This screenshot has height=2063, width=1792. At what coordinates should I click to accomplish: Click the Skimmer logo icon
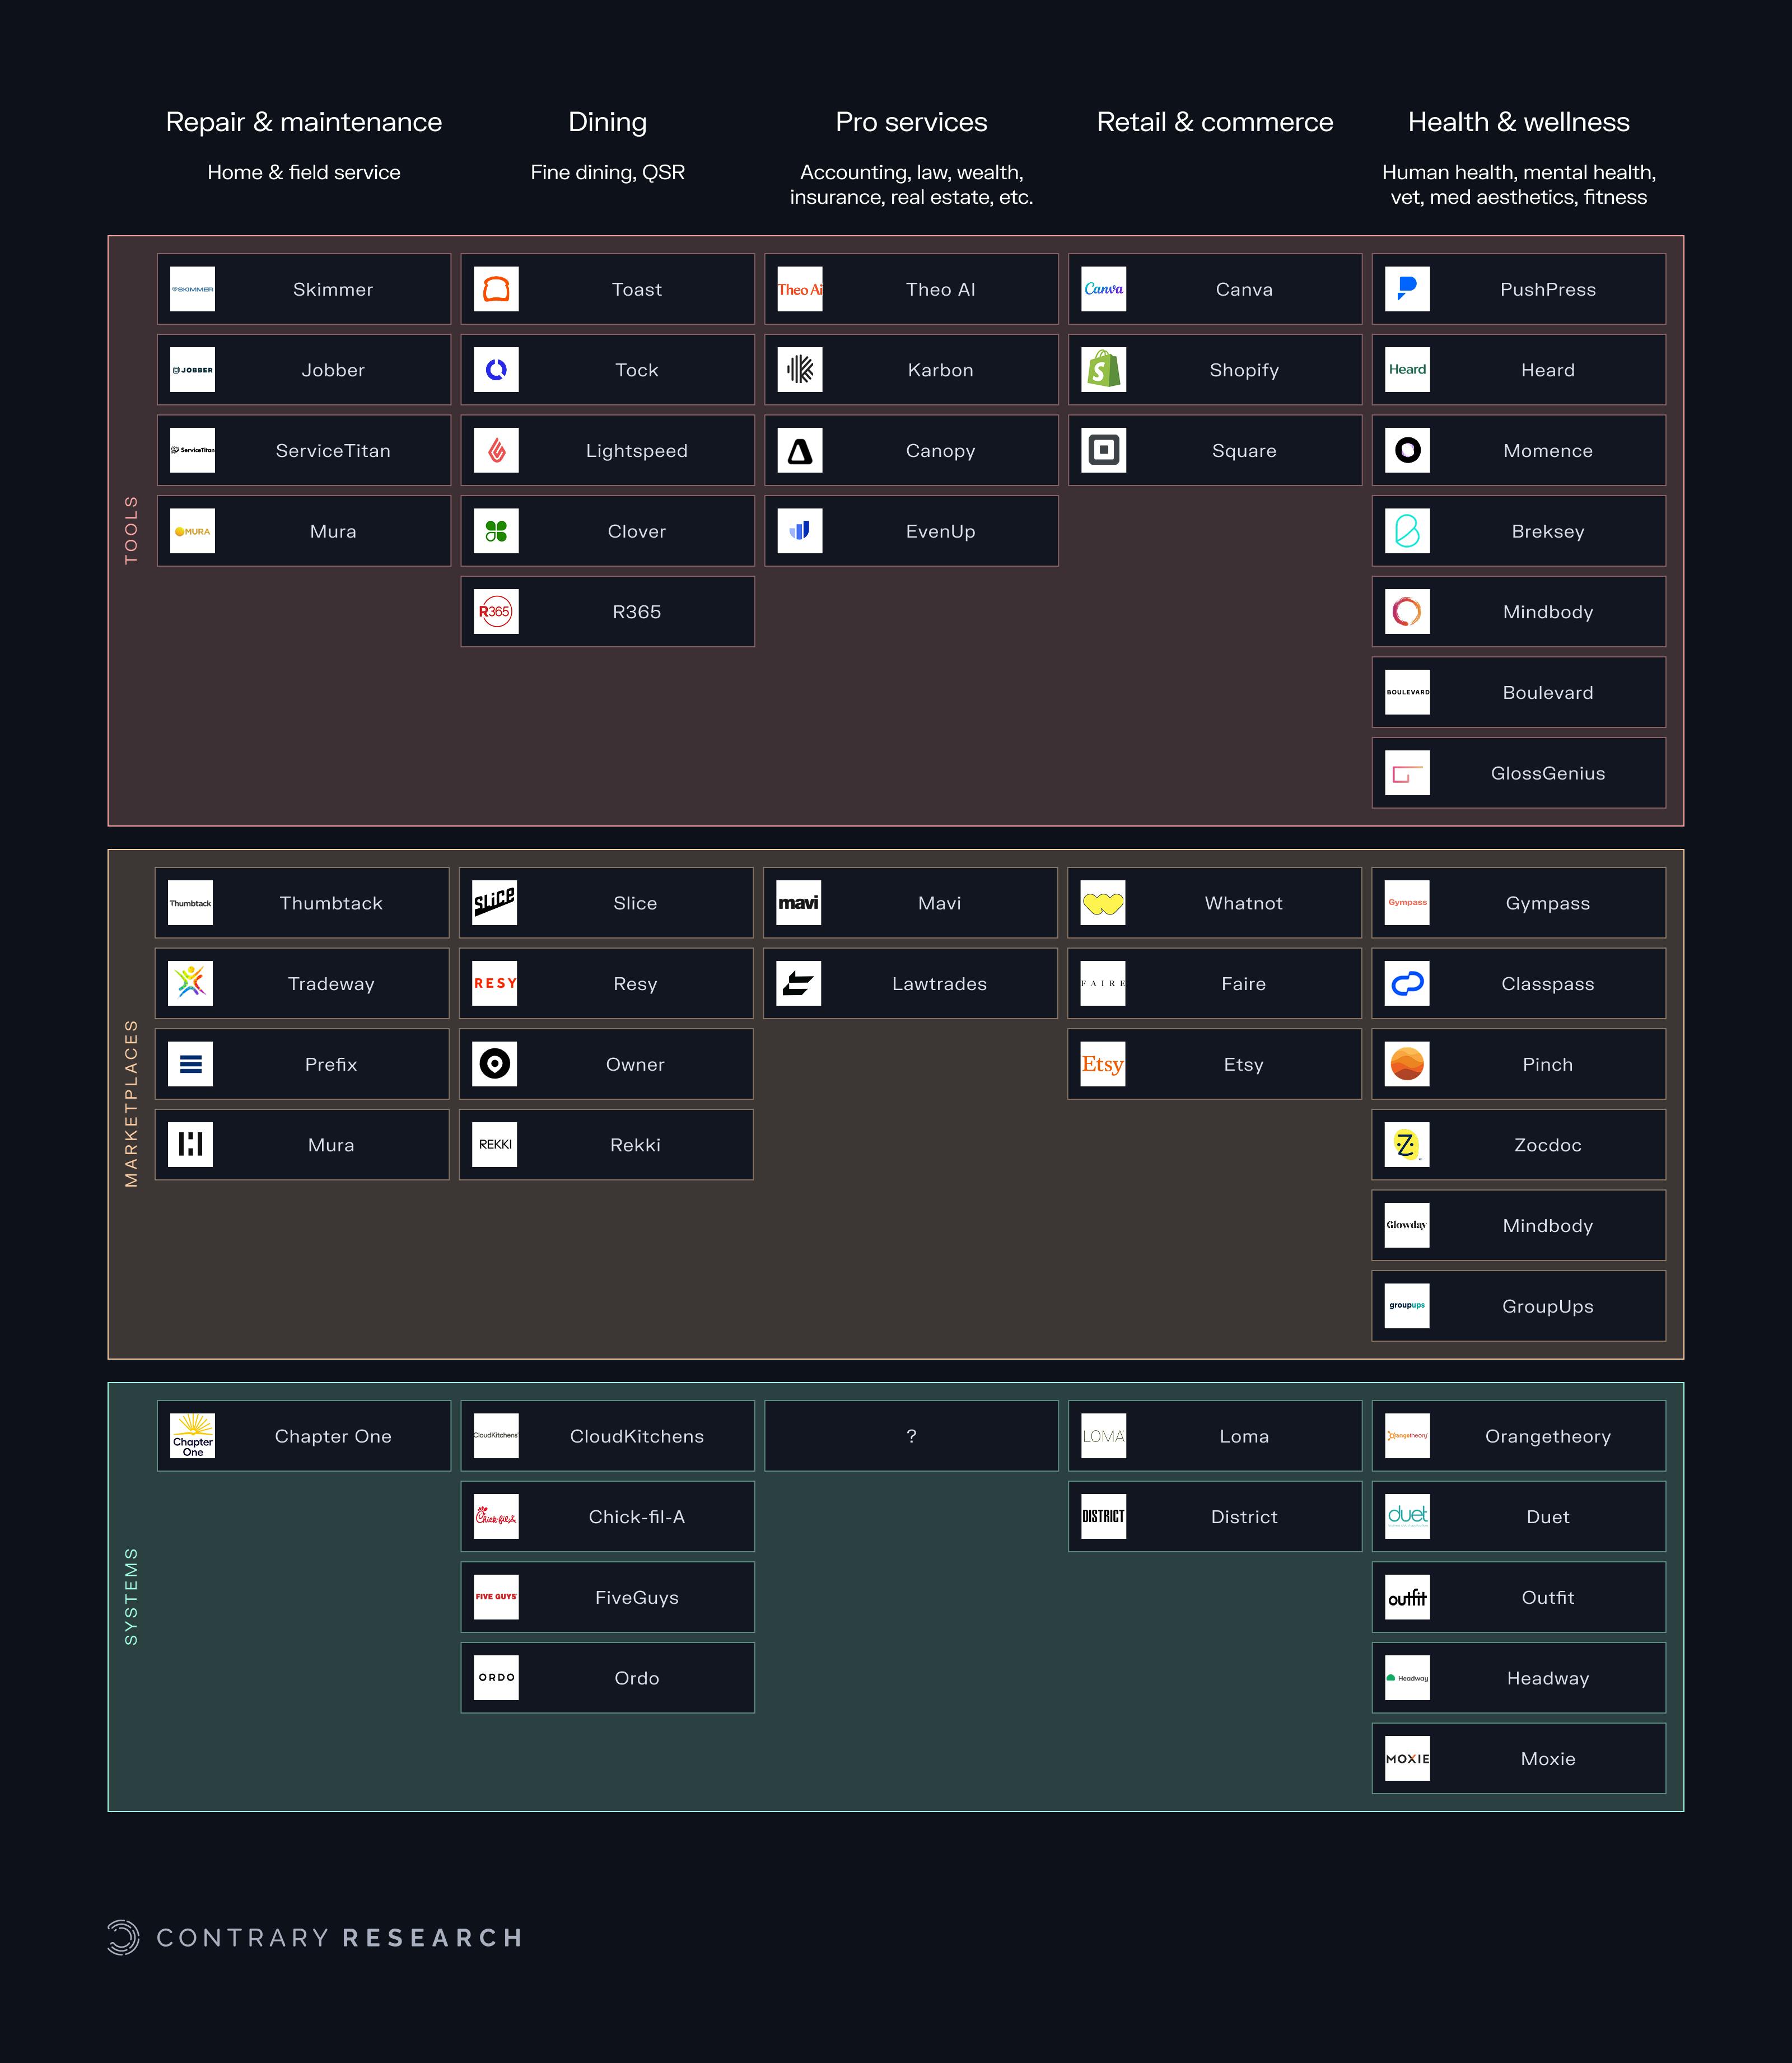point(192,289)
